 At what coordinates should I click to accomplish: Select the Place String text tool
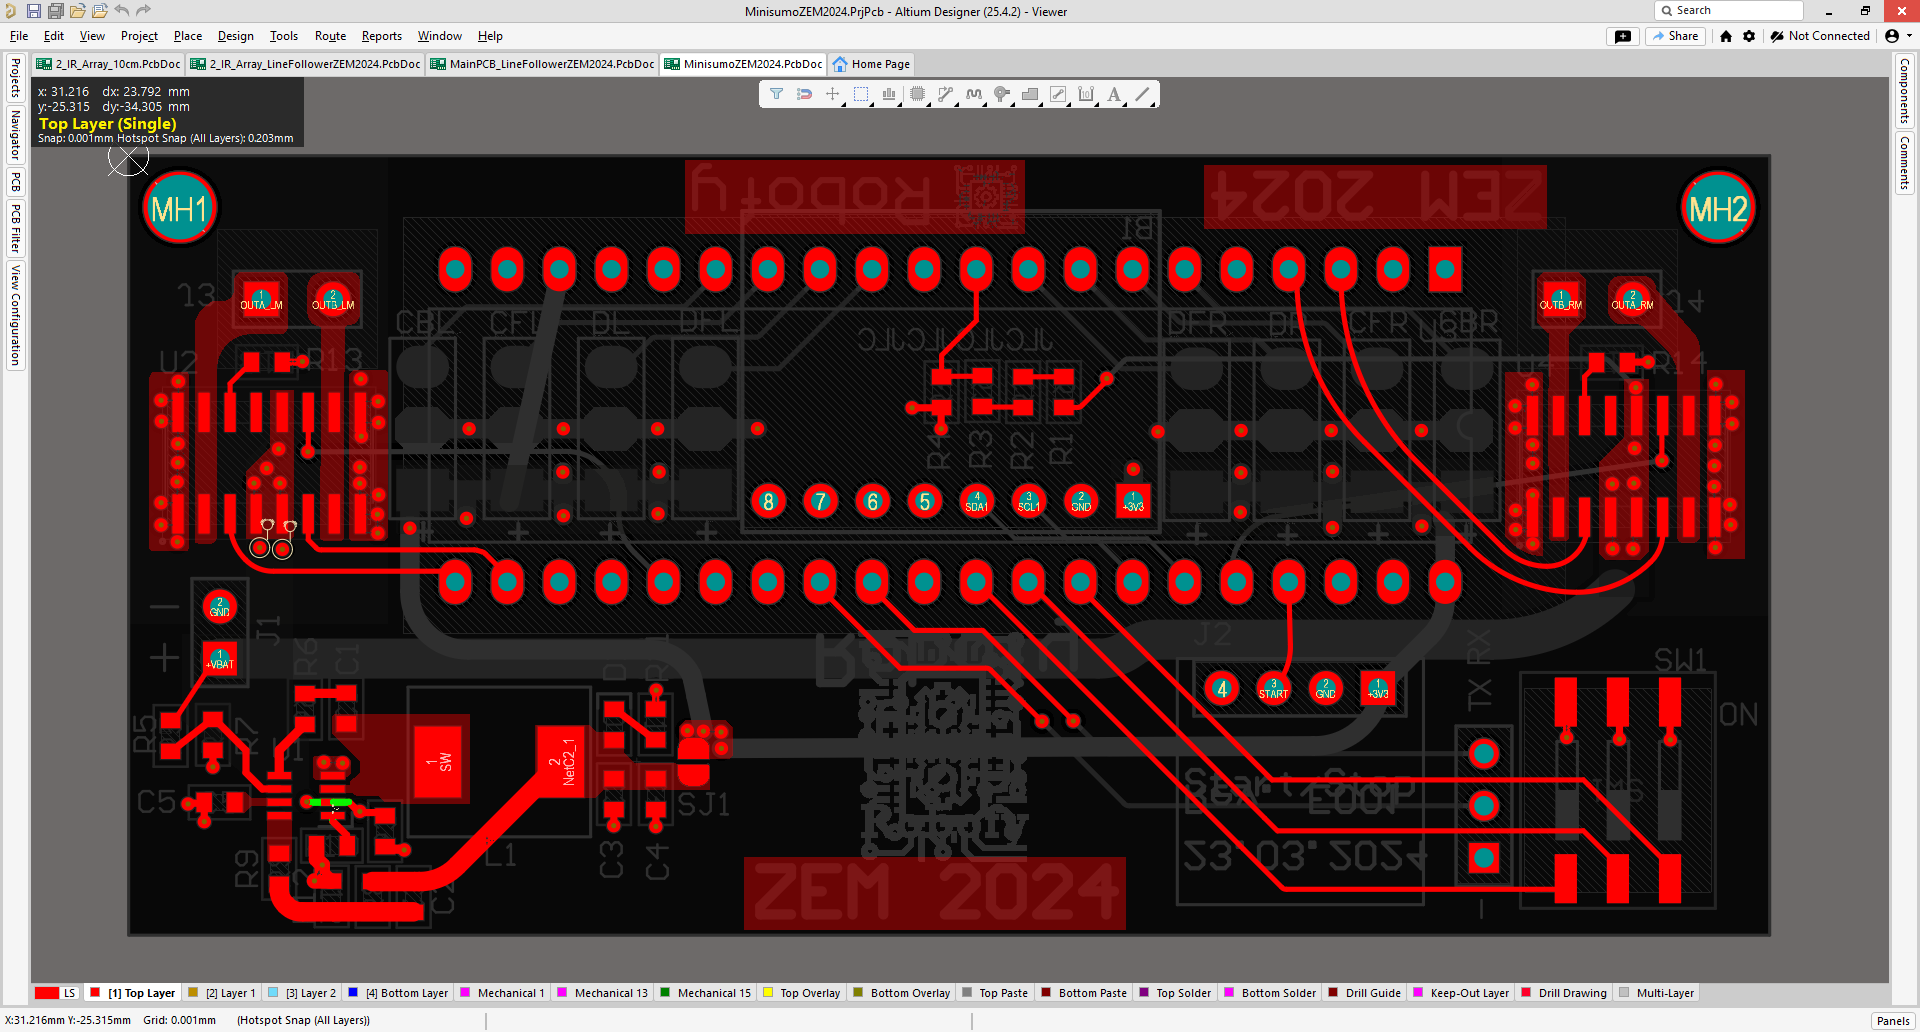click(x=1114, y=94)
